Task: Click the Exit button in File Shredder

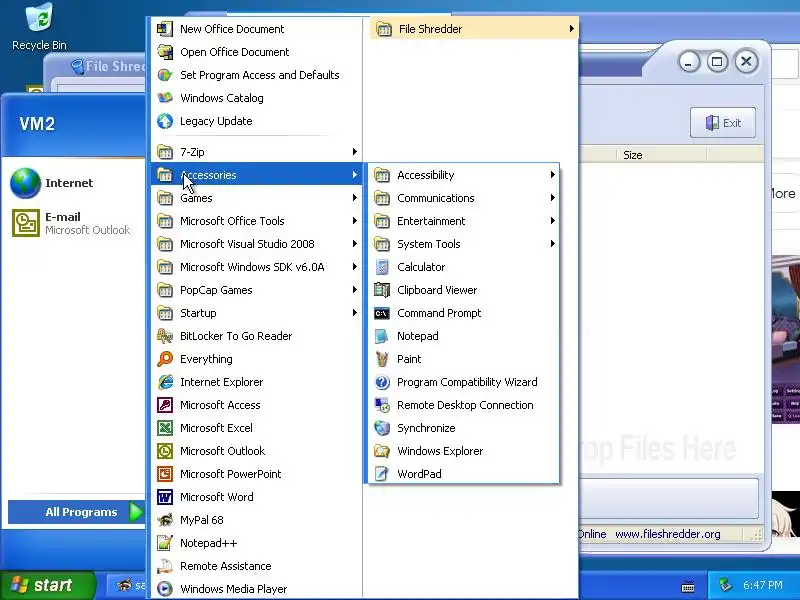Action: click(722, 122)
